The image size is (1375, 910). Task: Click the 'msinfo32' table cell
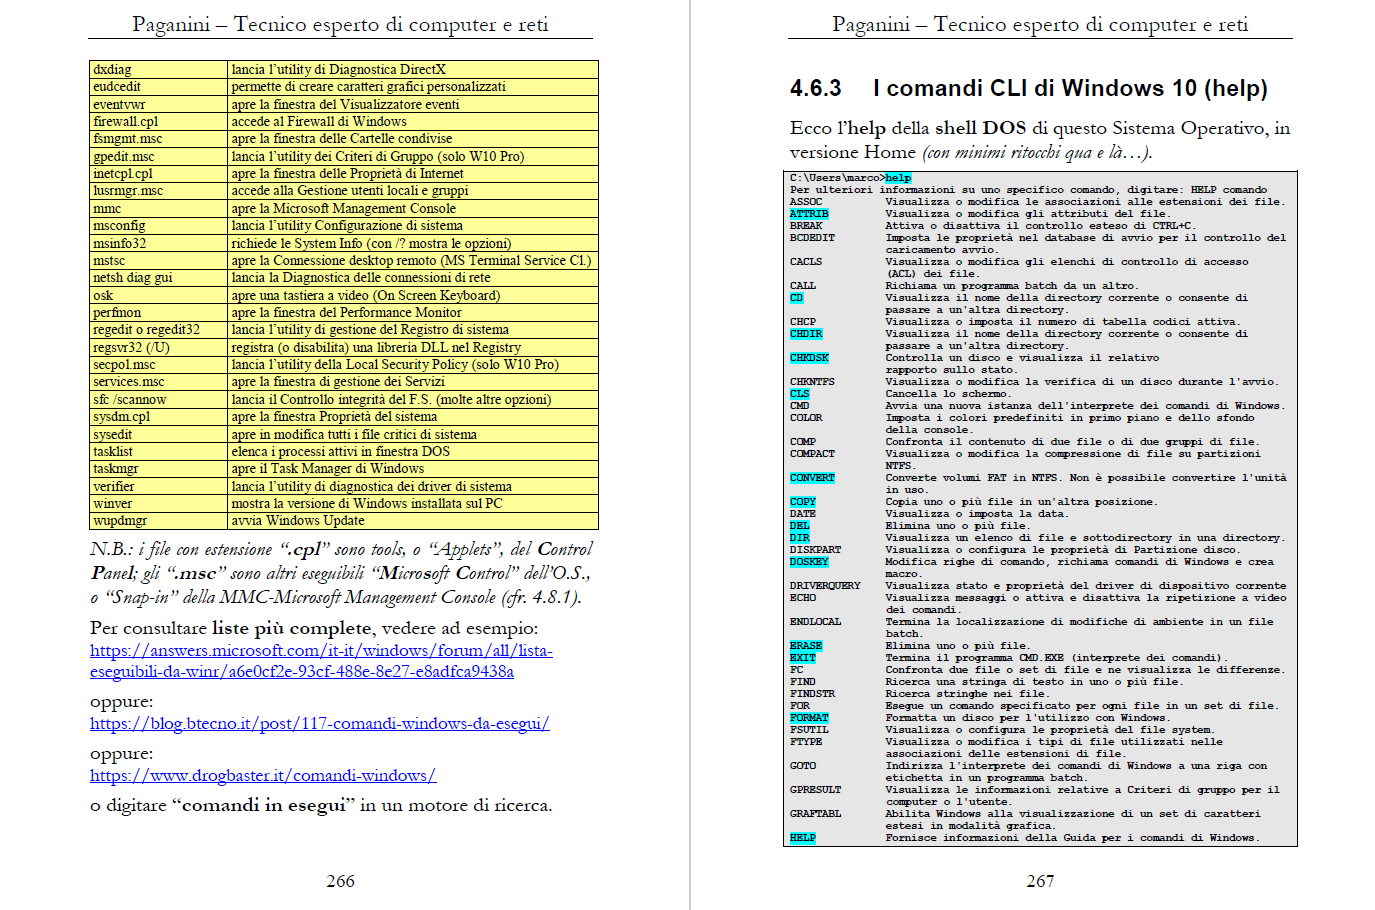[x=159, y=243]
